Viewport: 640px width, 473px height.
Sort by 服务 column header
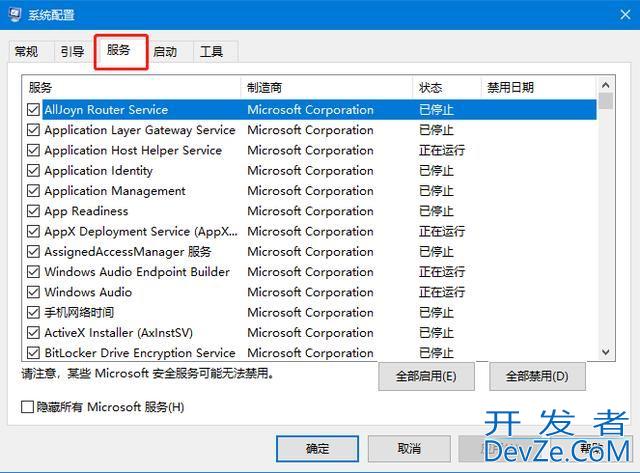pyautogui.click(x=131, y=87)
